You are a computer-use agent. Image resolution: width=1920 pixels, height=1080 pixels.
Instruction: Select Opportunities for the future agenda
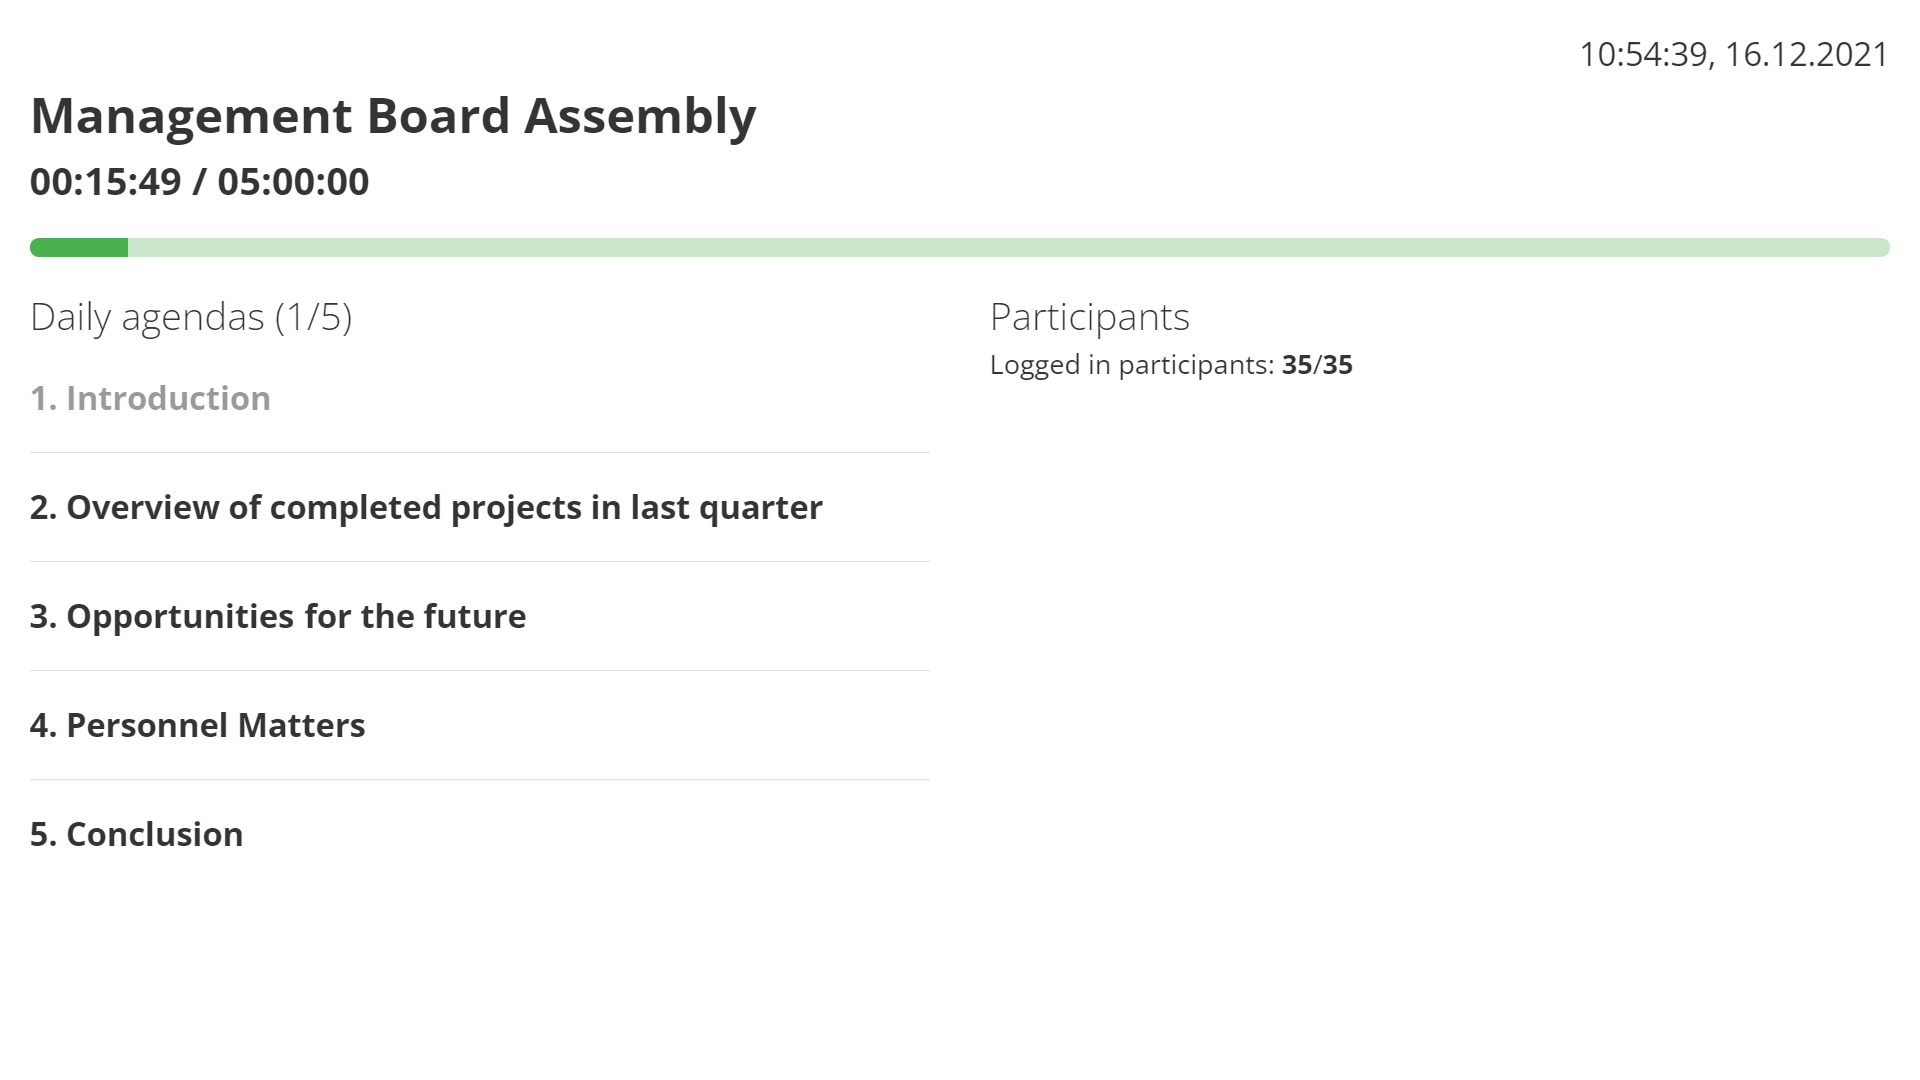(x=278, y=616)
